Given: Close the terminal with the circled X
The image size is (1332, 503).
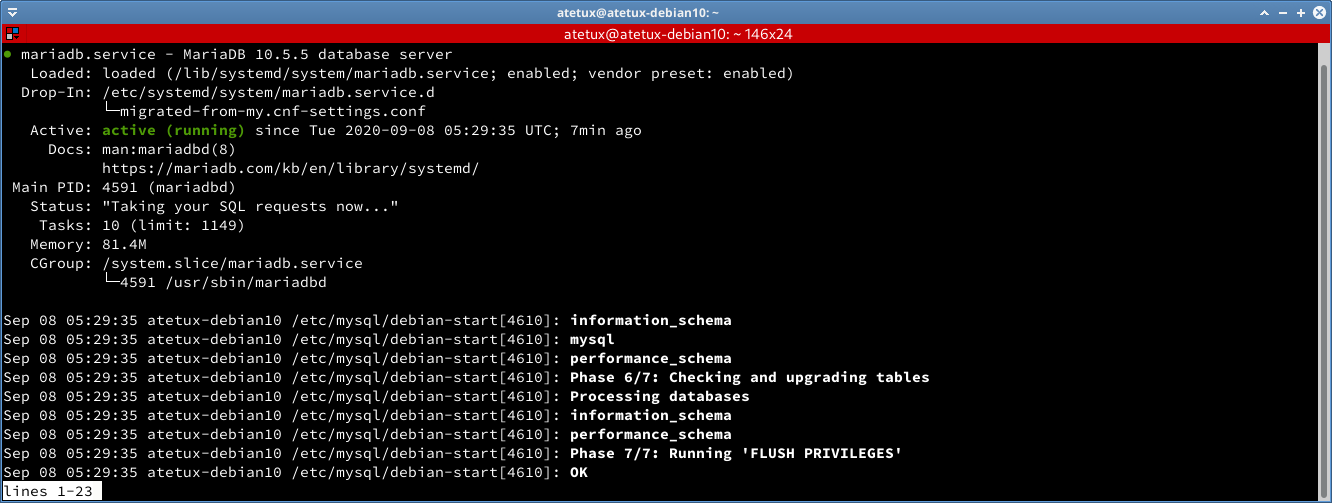Looking at the screenshot, I should (x=1319, y=11).
